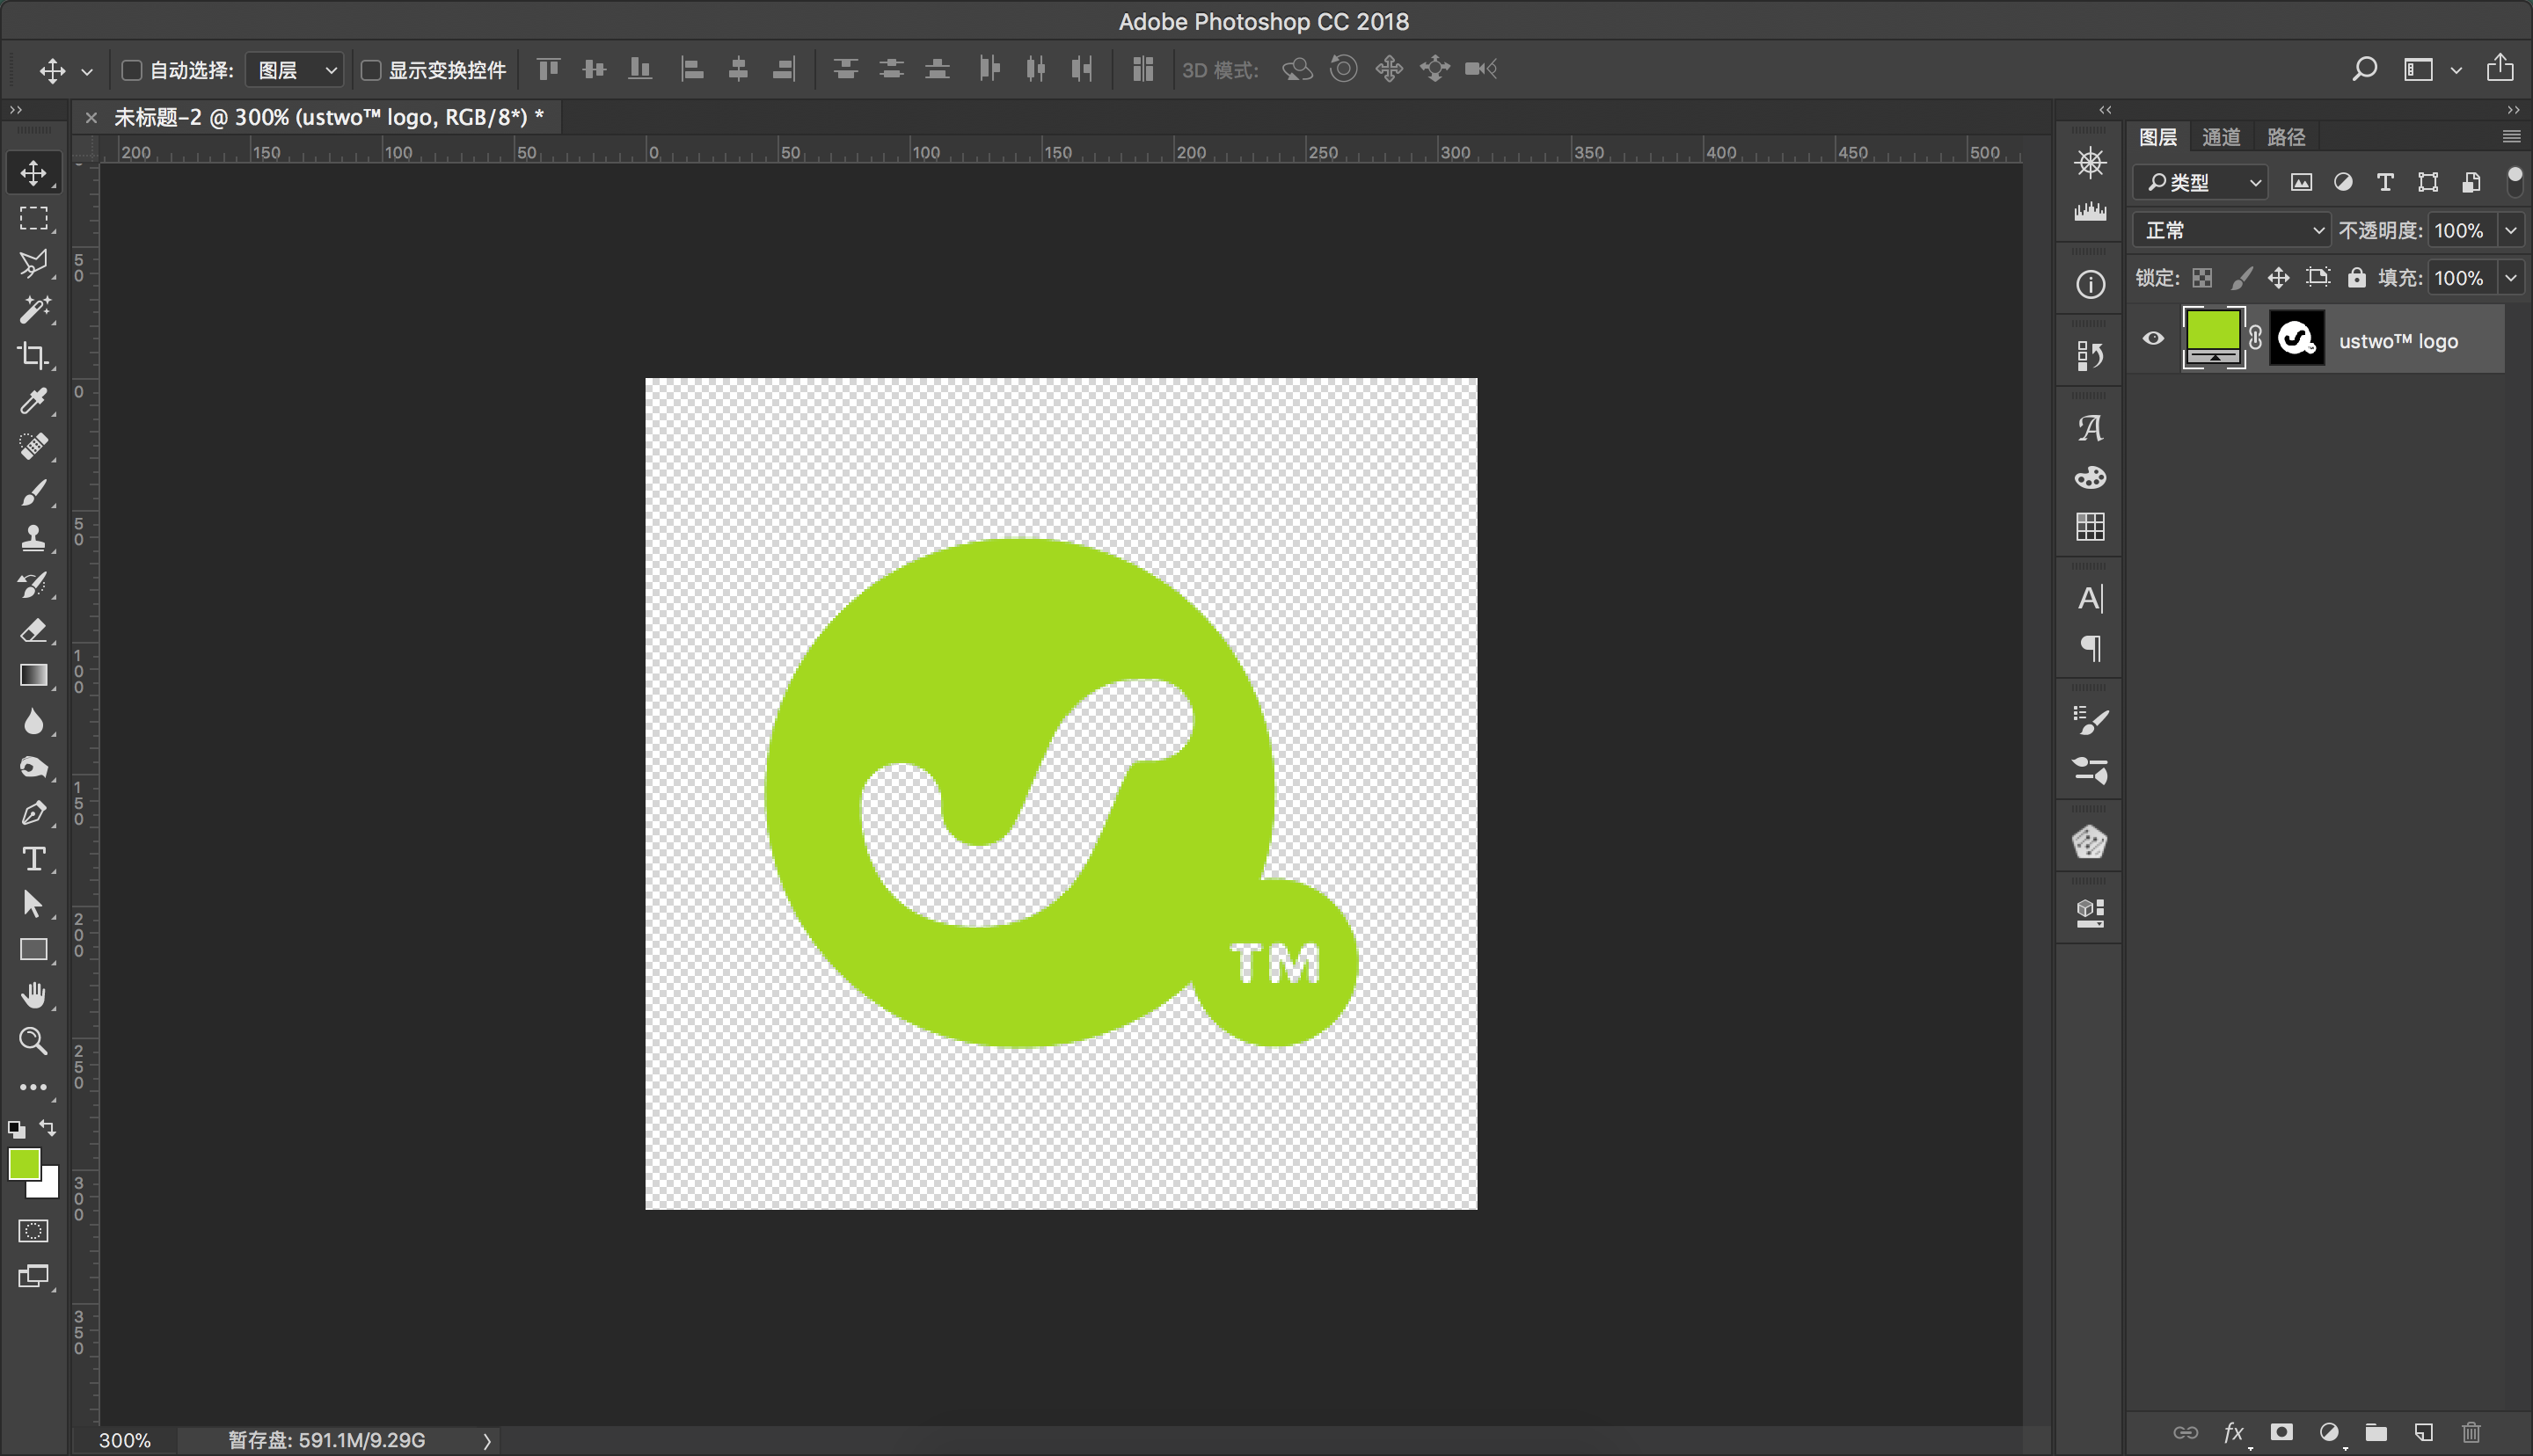The width and height of the screenshot is (2533, 1456).
Task: Select the Rectangle shape tool
Action: click(x=33, y=950)
